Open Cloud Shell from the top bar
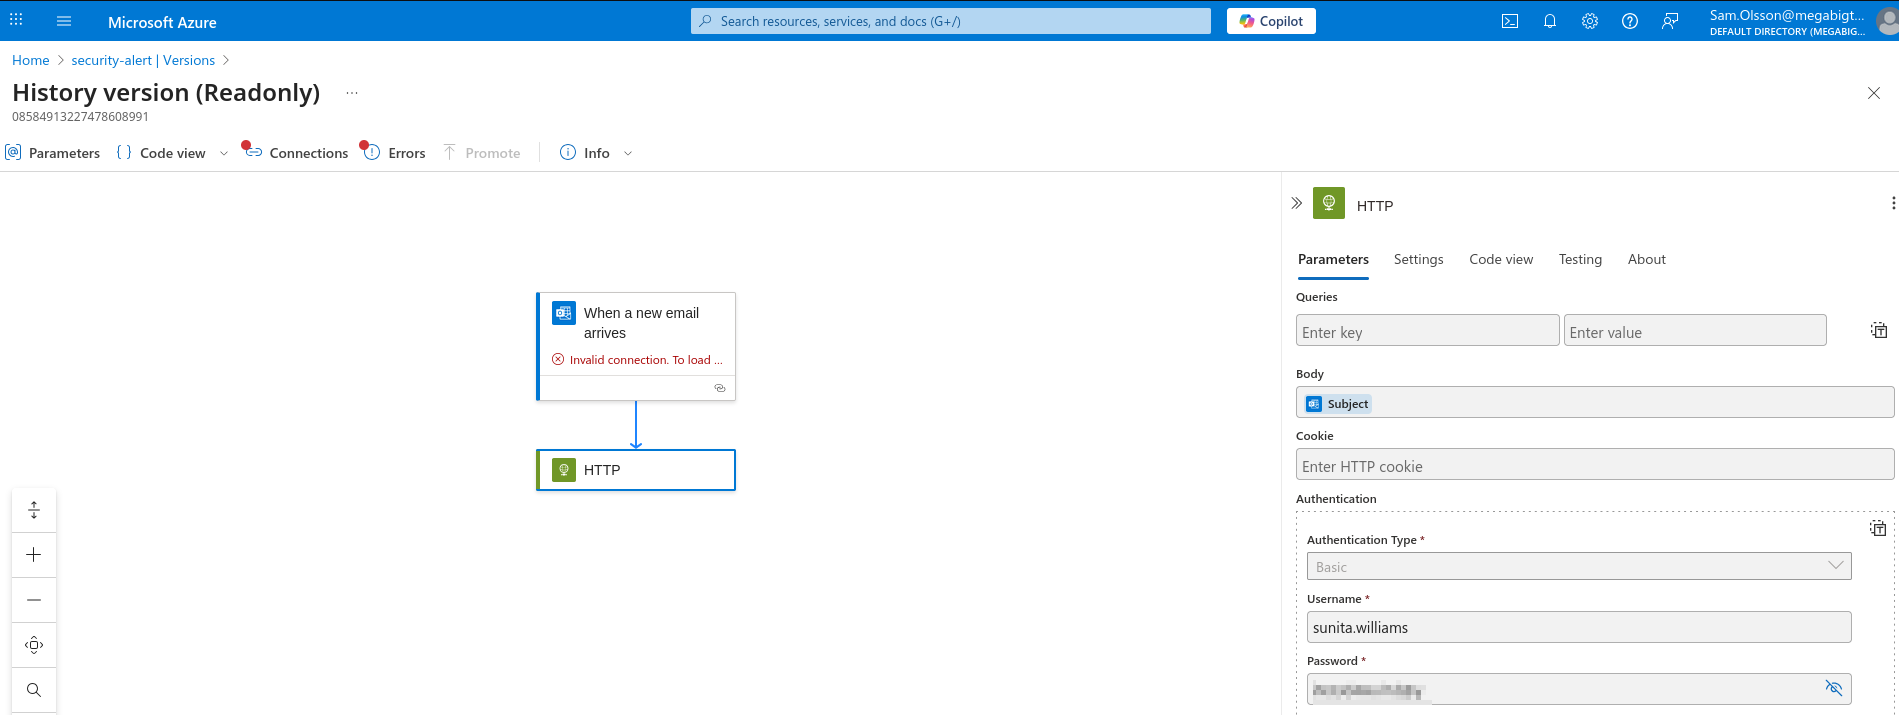 coord(1510,21)
